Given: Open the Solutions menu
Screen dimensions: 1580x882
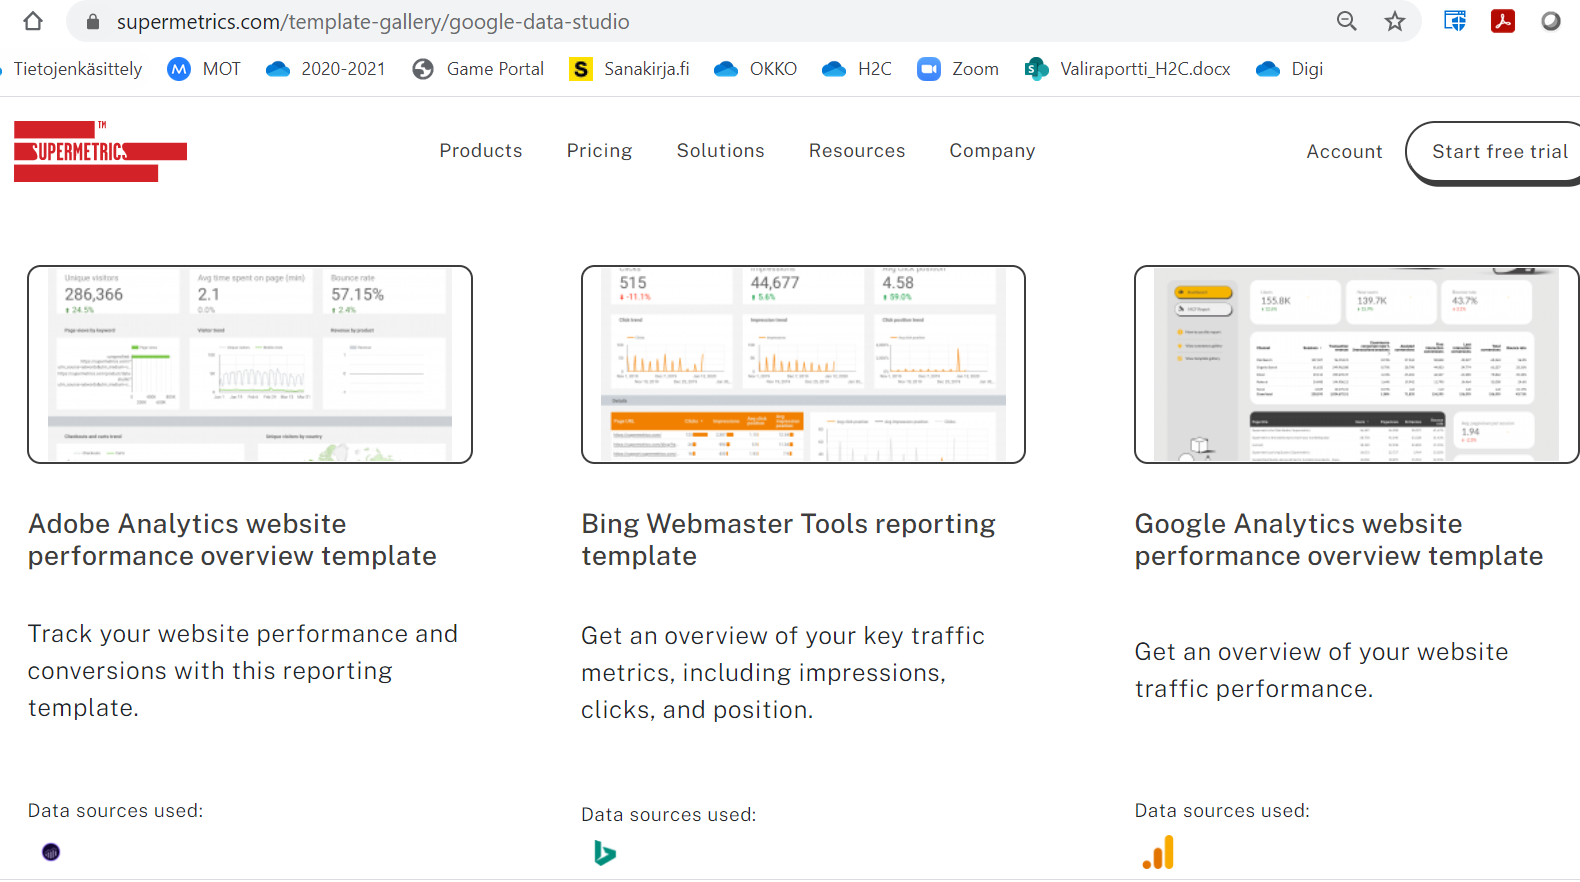Looking at the screenshot, I should pyautogui.click(x=720, y=151).
